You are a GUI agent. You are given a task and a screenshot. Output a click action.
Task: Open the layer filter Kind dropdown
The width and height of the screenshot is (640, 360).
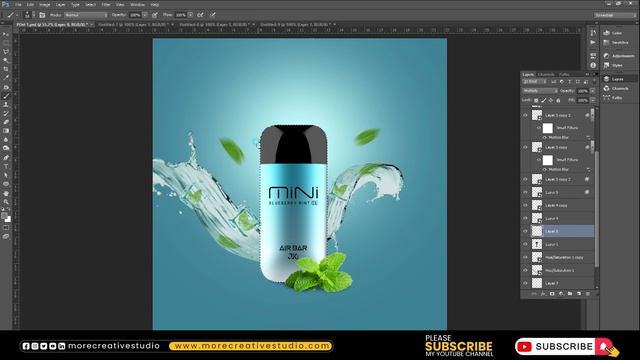coord(535,82)
